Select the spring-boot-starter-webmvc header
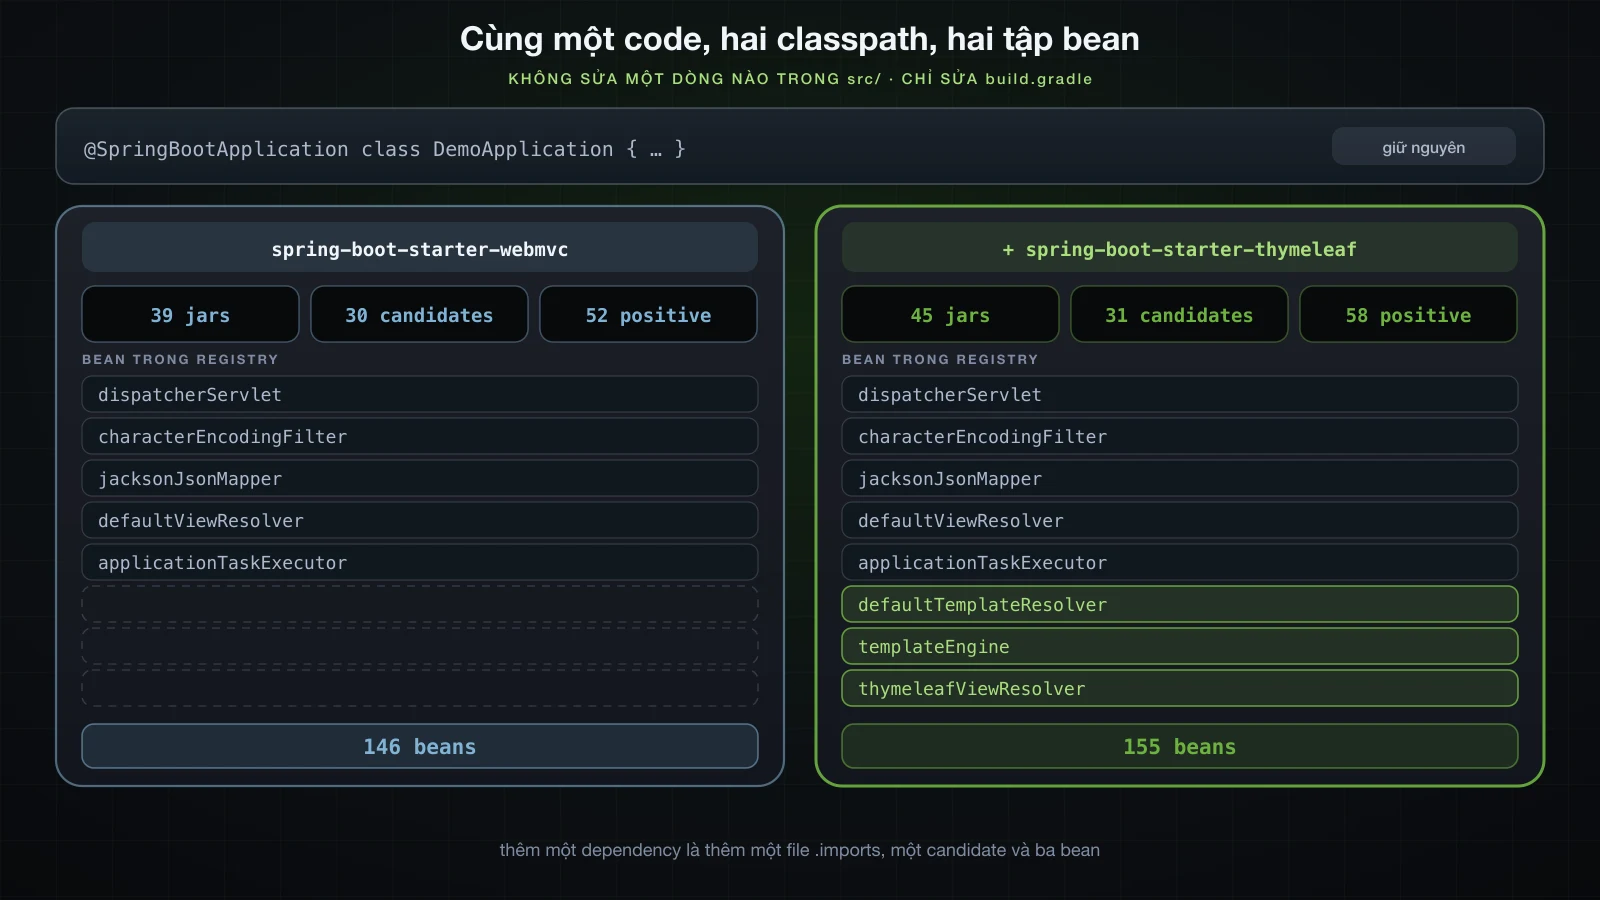1600x900 pixels. click(420, 248)
